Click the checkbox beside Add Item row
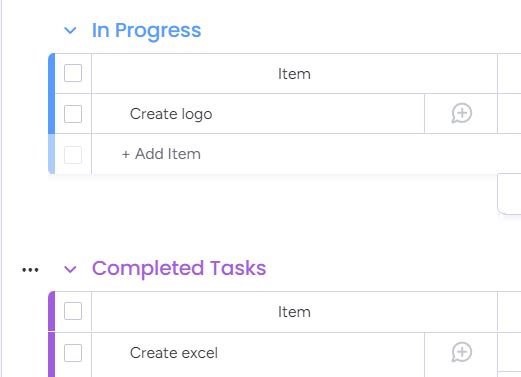 point(73,155)
